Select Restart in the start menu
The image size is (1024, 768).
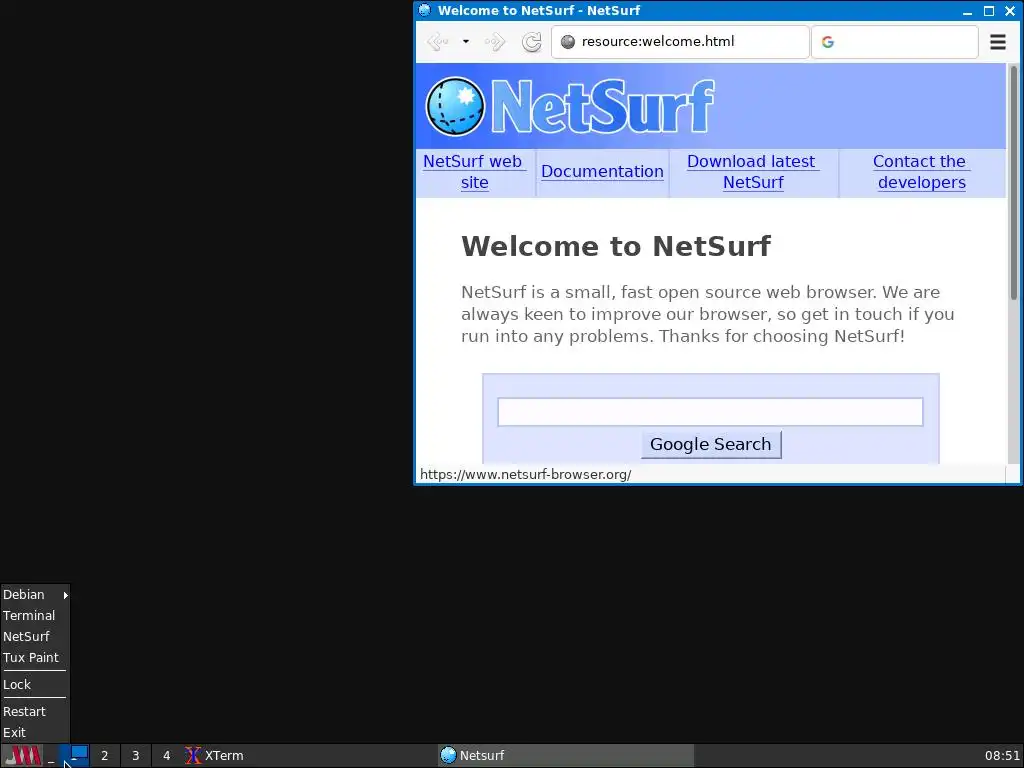coord(35,711)
